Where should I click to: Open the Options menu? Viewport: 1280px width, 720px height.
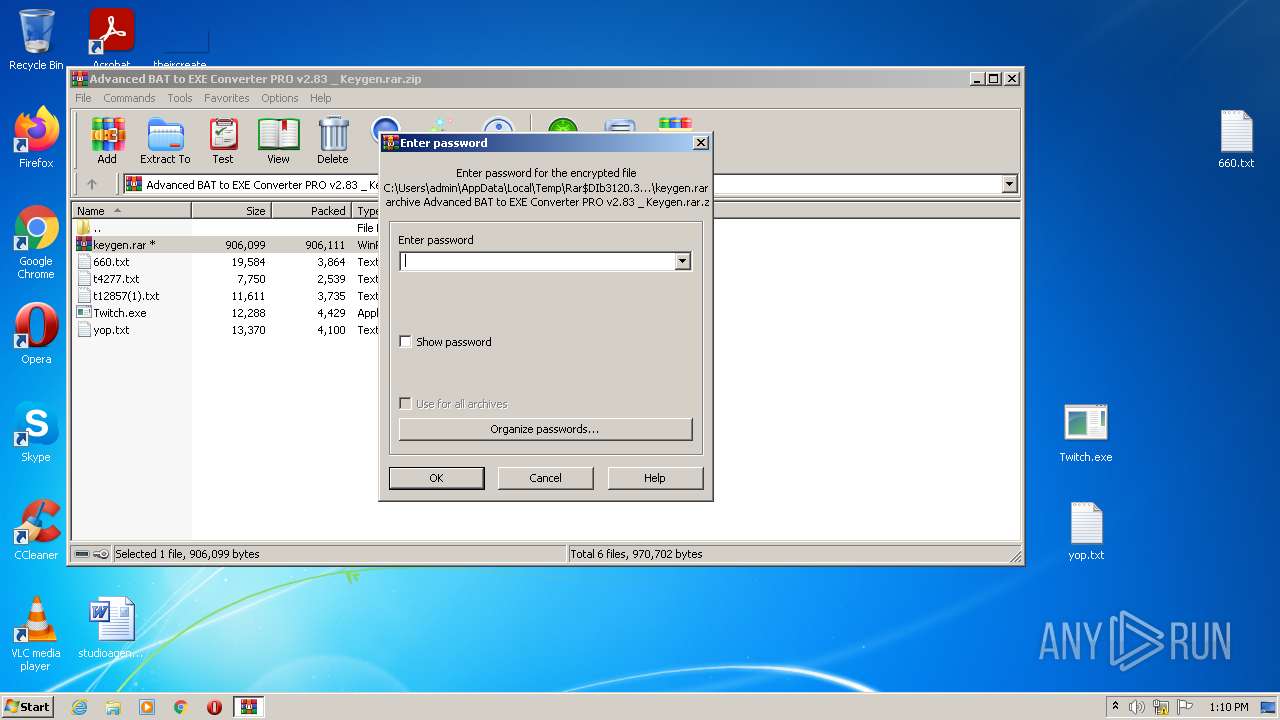coord(280,98)
